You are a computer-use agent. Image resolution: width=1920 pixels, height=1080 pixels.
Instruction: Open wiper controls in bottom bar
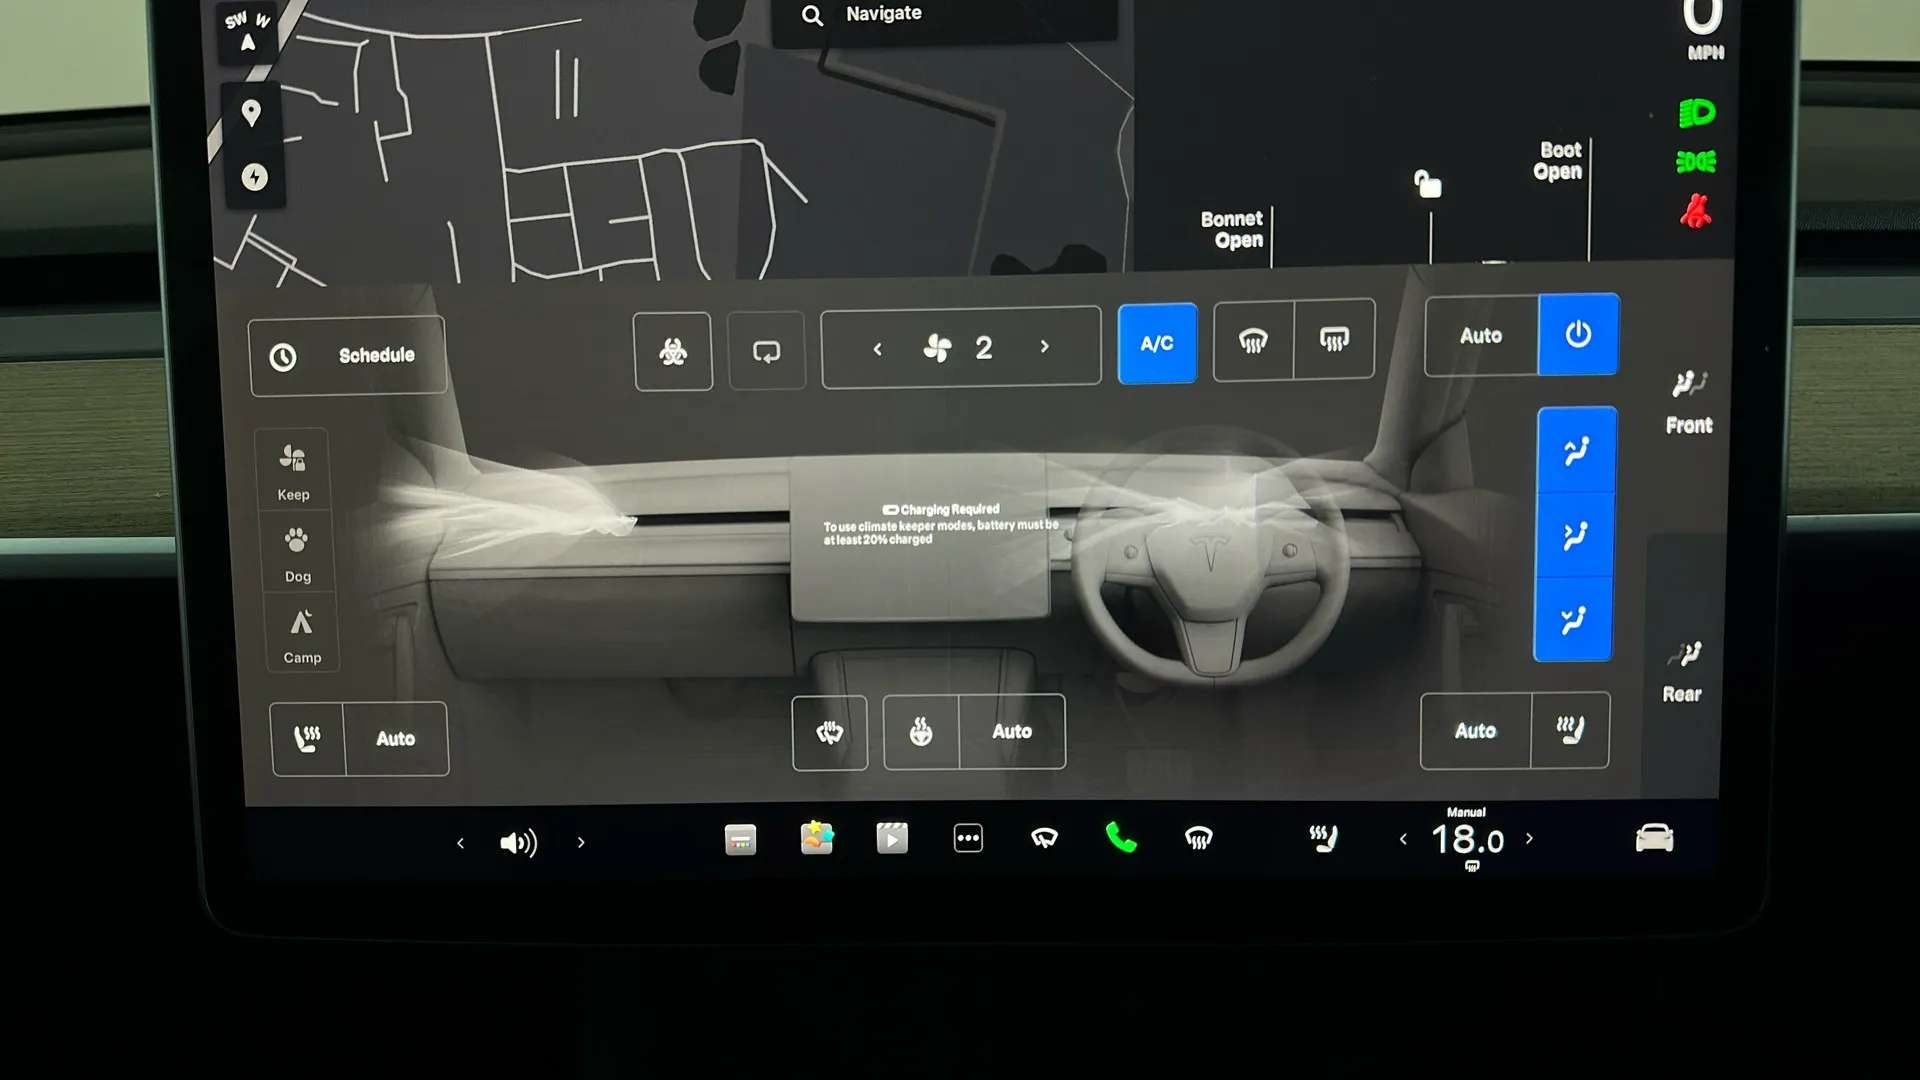tap(1044, 838)
